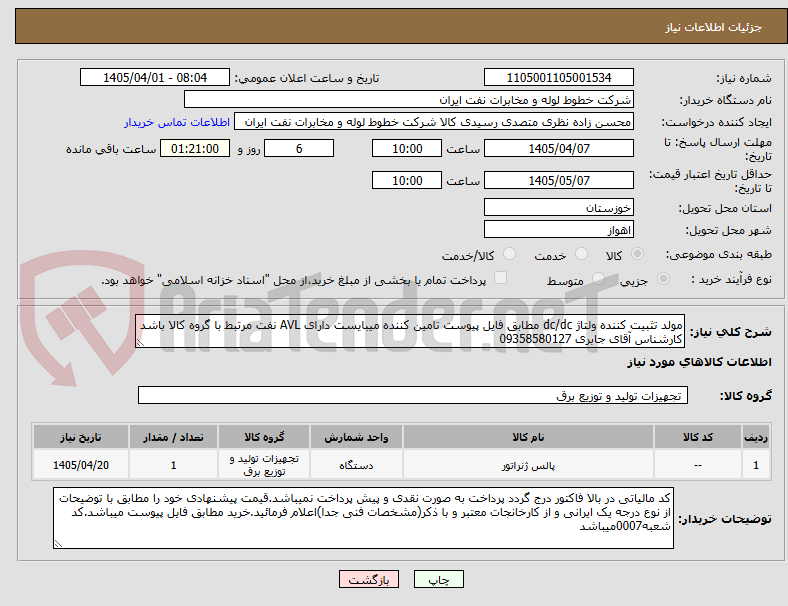Click the resize handle of buyer notes area
This screenshot has width=788, height=606.
58,543
